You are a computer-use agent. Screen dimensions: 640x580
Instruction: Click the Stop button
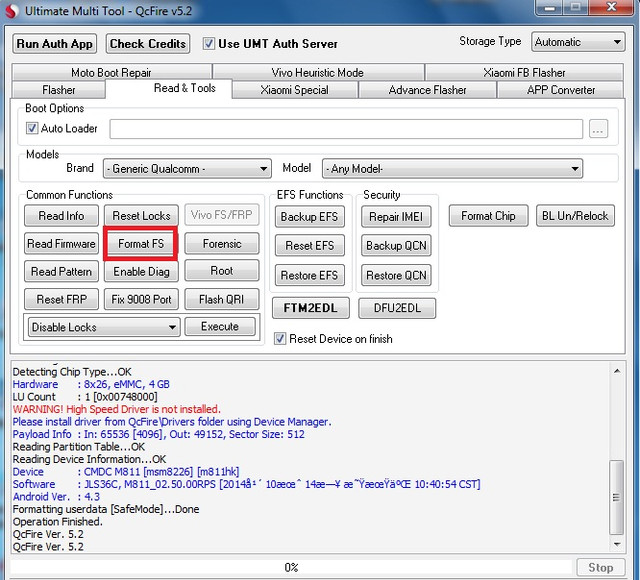[x=600, y=567]
